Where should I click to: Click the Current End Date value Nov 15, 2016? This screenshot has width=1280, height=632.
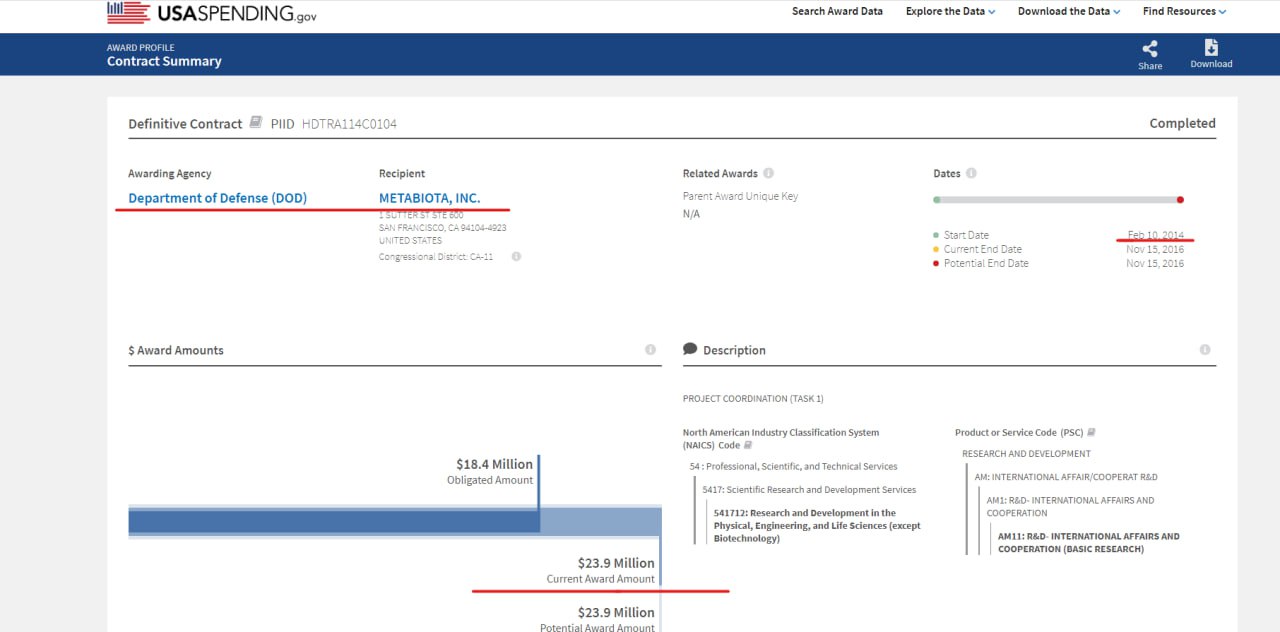click(x=1155, y=249)
